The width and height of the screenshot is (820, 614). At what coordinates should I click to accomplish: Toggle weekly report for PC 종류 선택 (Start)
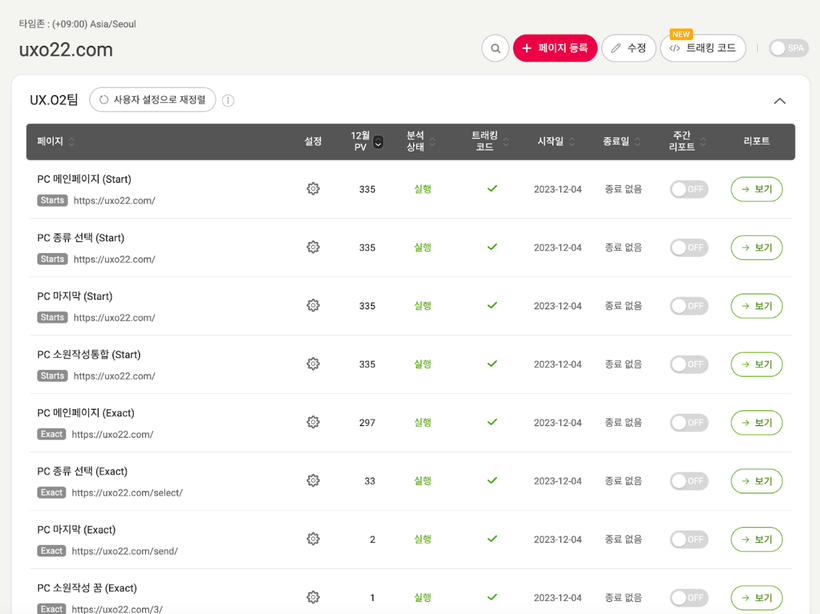(x=689, y=247)
